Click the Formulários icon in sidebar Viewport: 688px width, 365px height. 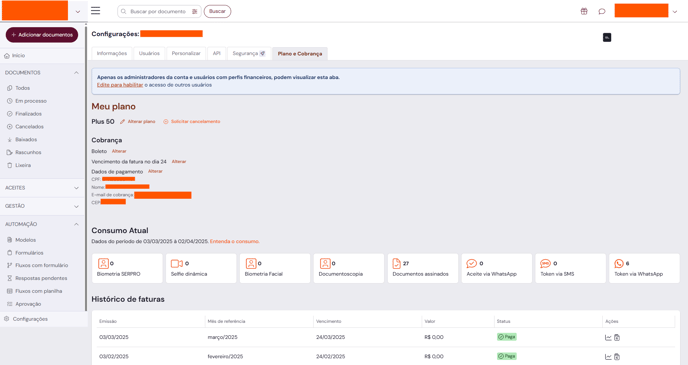tap(10, 253)
